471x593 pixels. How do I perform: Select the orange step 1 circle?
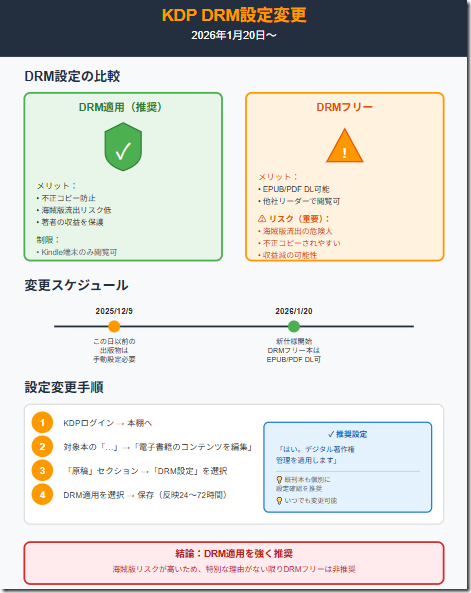click(42, 422)
